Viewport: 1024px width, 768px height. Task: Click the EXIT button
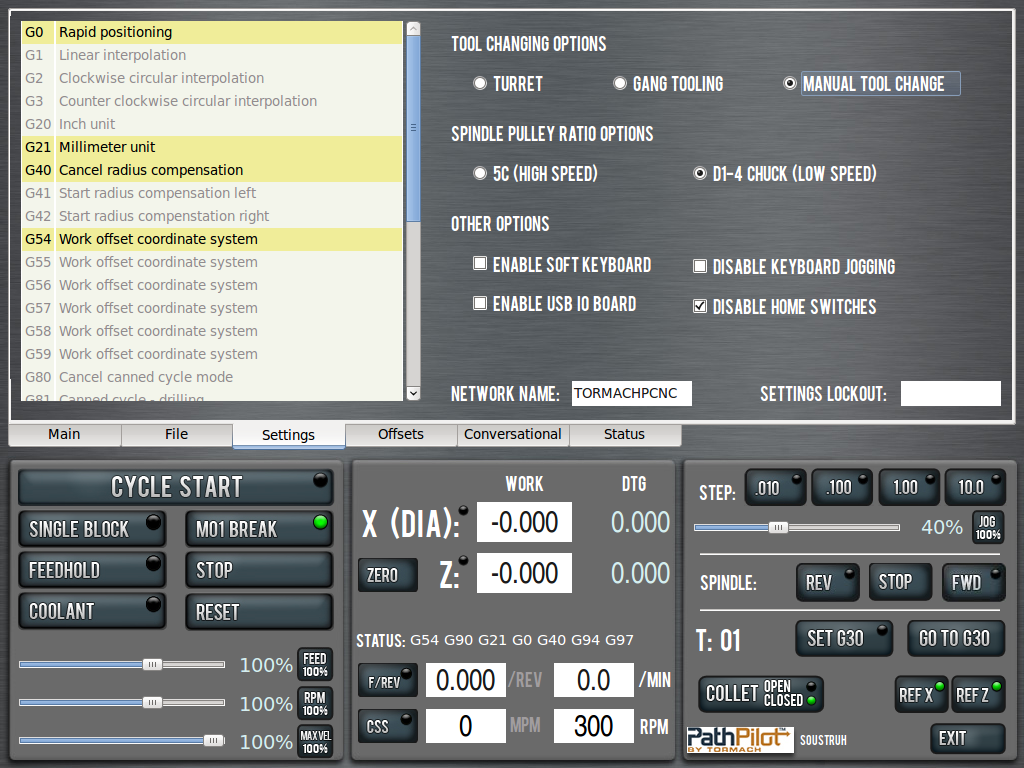(966, 738)
